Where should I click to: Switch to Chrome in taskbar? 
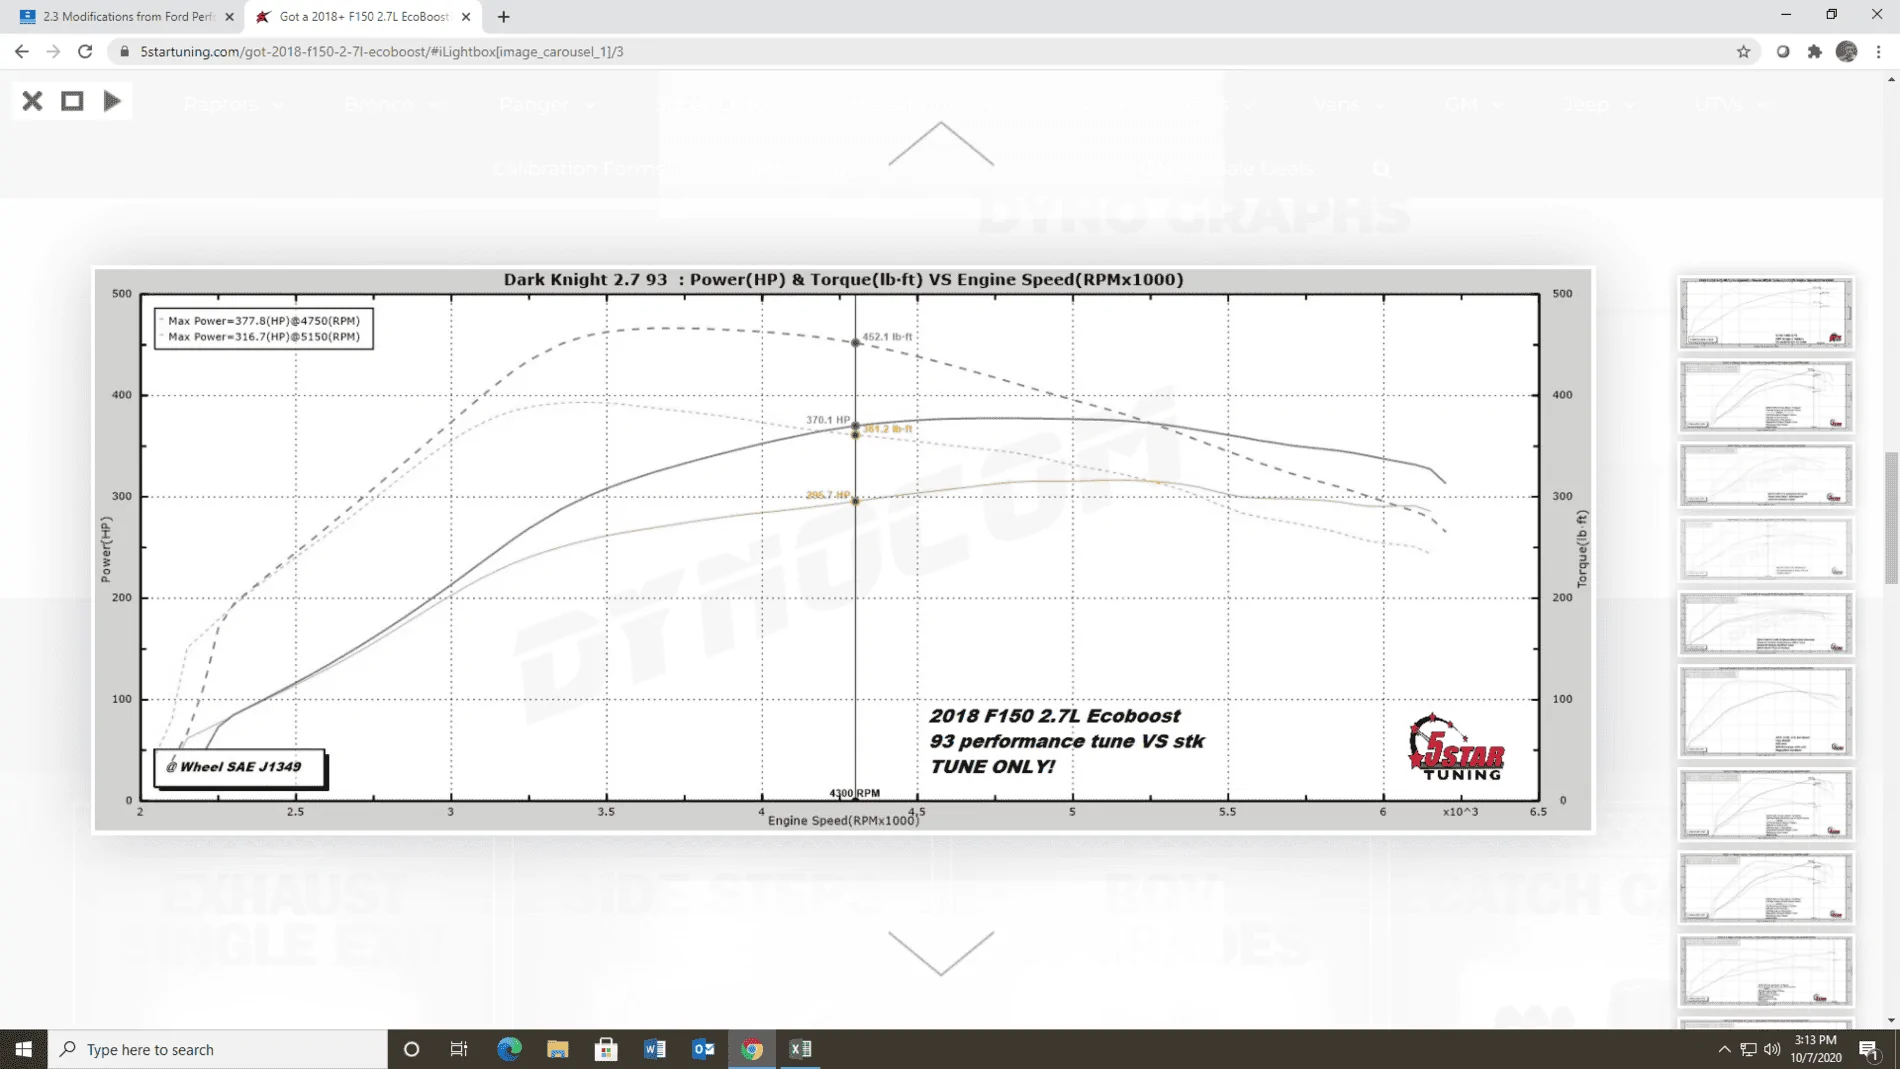tap(752, 1049)
